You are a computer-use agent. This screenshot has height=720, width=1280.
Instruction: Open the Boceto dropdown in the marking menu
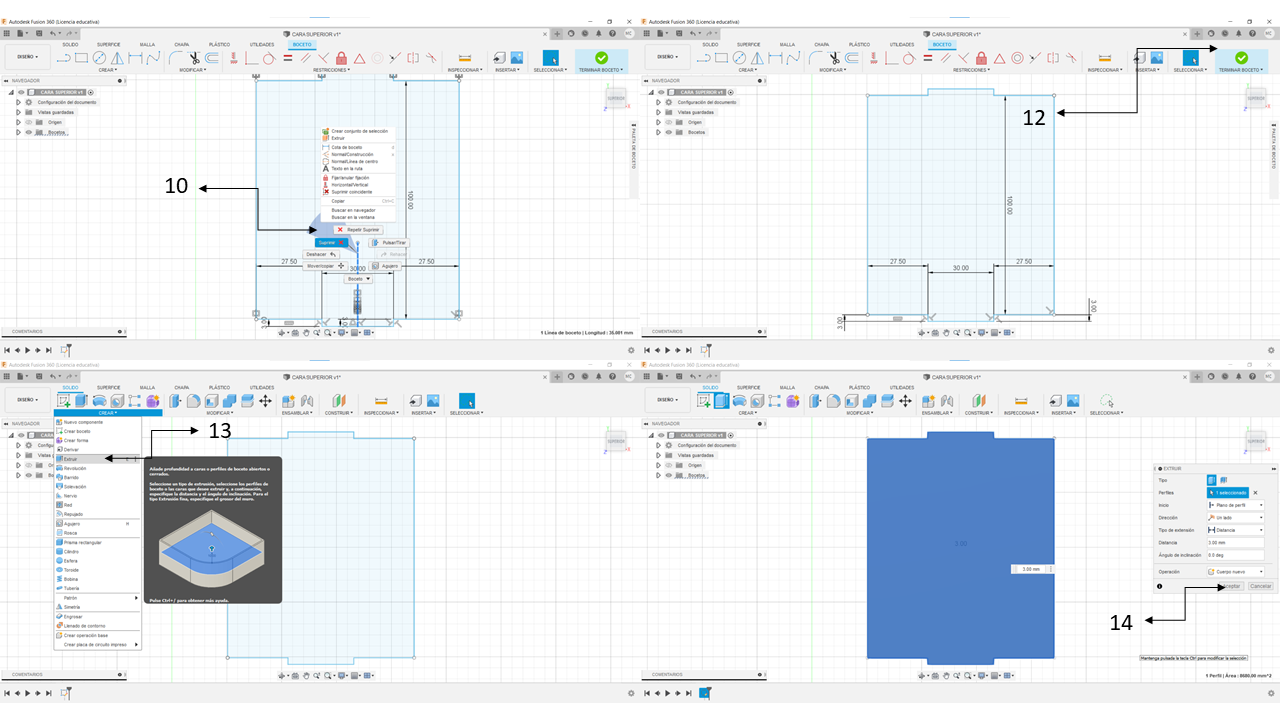tap(359, 279)
